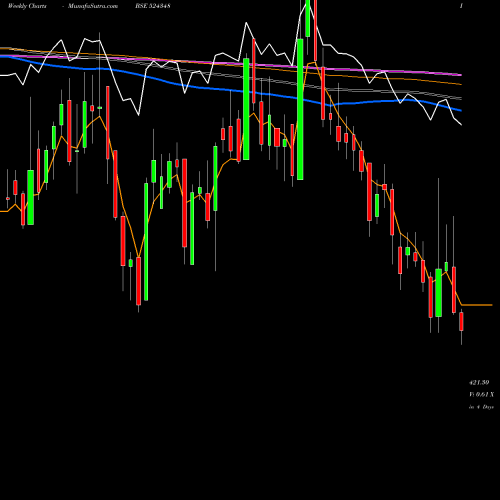The image size is (500, 500).
Task: Click the "MunafaSutra.com" label
Action: (93, 6)
